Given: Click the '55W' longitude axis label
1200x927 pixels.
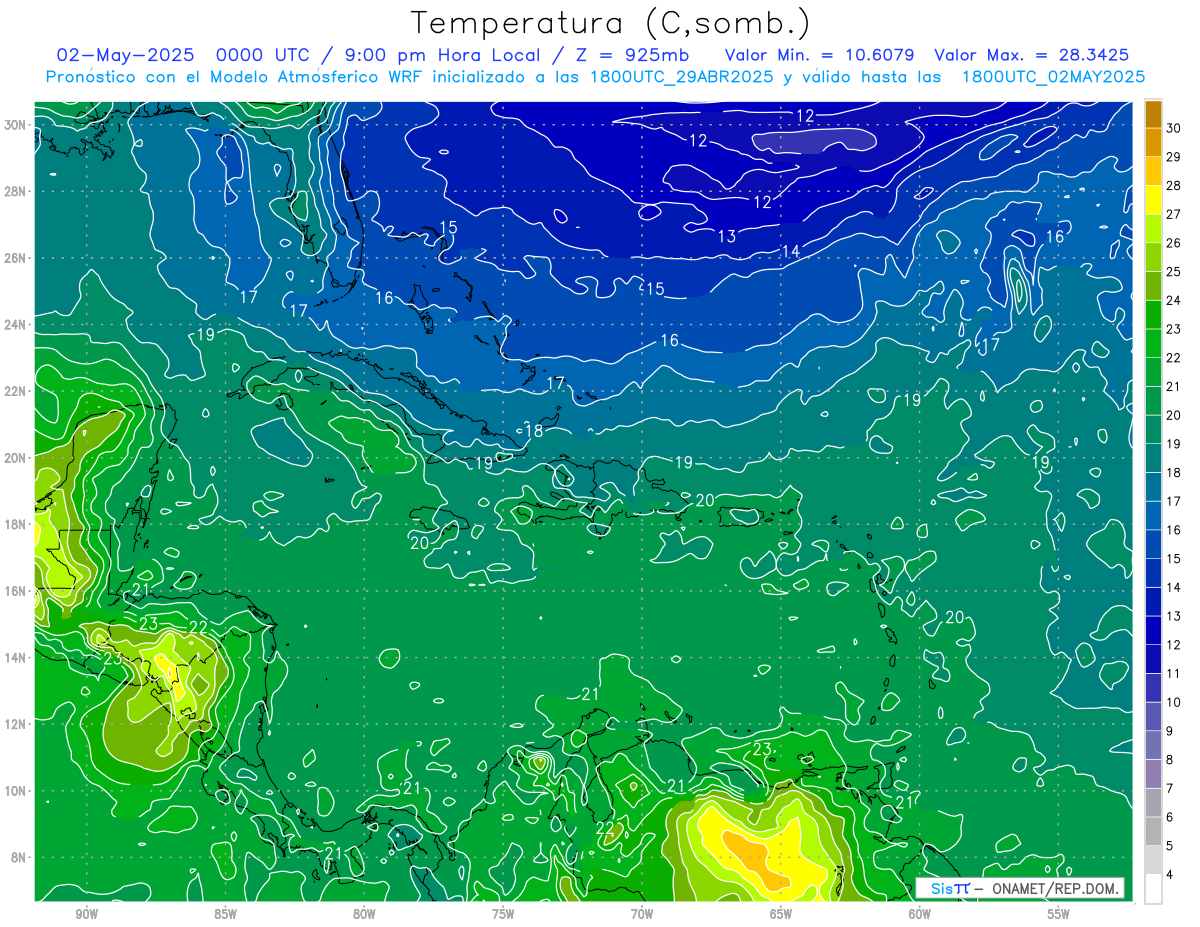Looking at the screenshot, I should click(1059, 914).
